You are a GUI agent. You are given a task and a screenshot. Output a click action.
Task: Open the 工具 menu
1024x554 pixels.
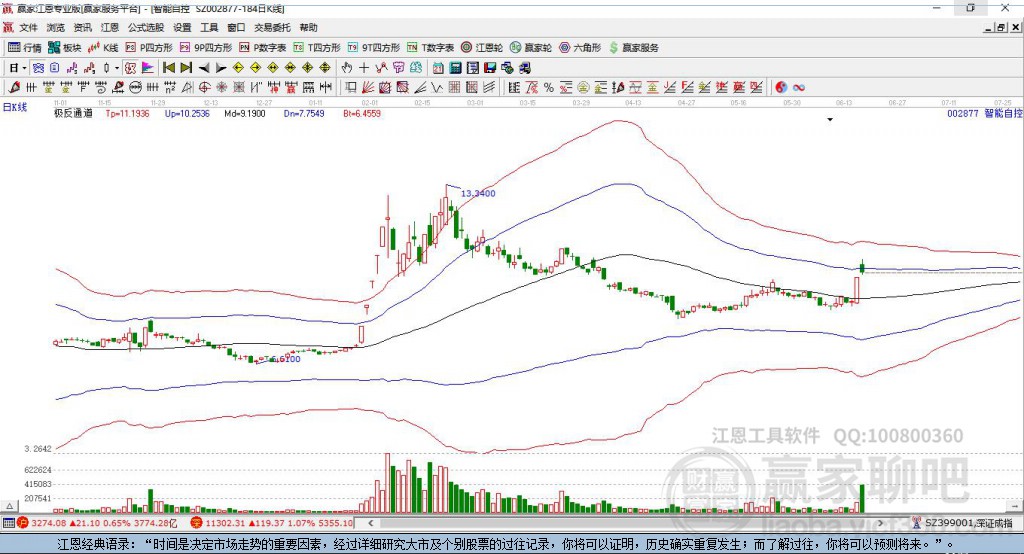click(x=209, y=27)
